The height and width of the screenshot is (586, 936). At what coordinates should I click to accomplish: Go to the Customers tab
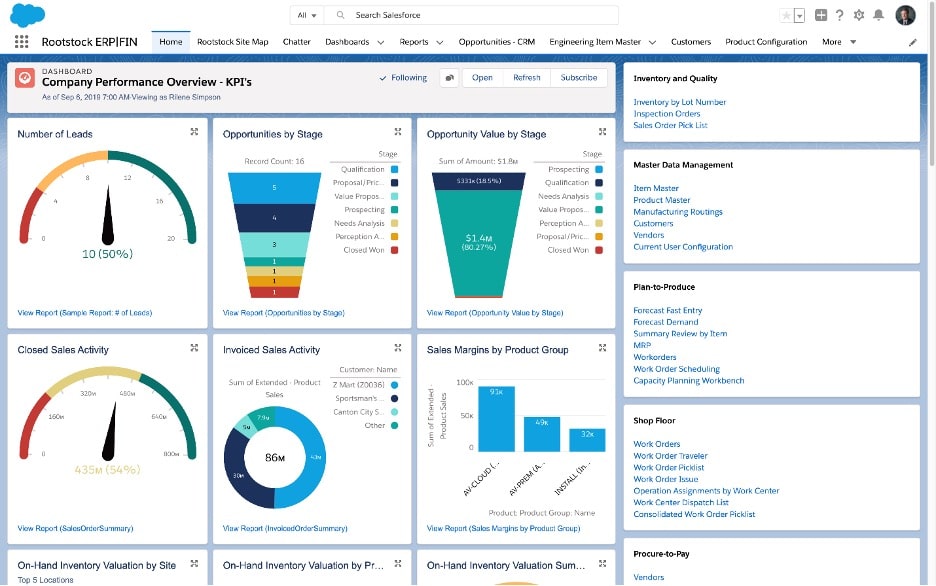pyautogui.click(x=691, y=42)
